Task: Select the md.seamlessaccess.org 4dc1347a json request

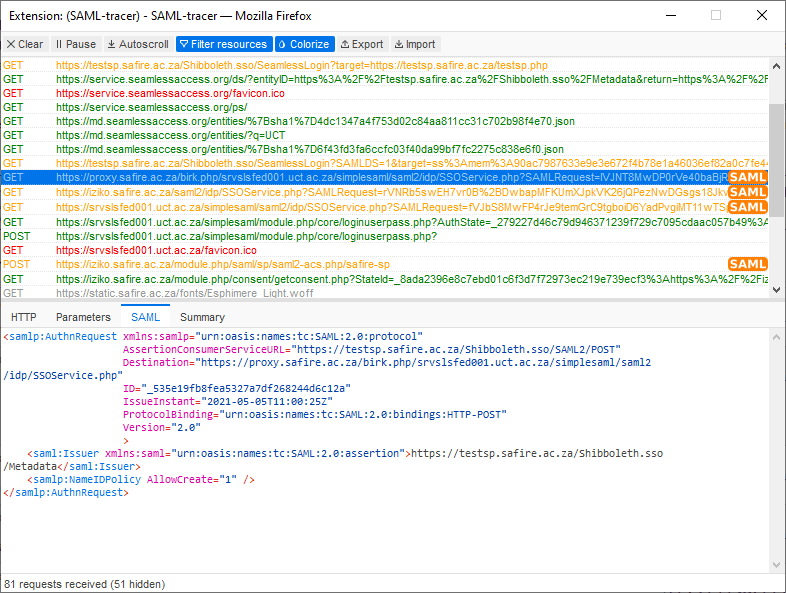Action: click(x=384, y=121)
